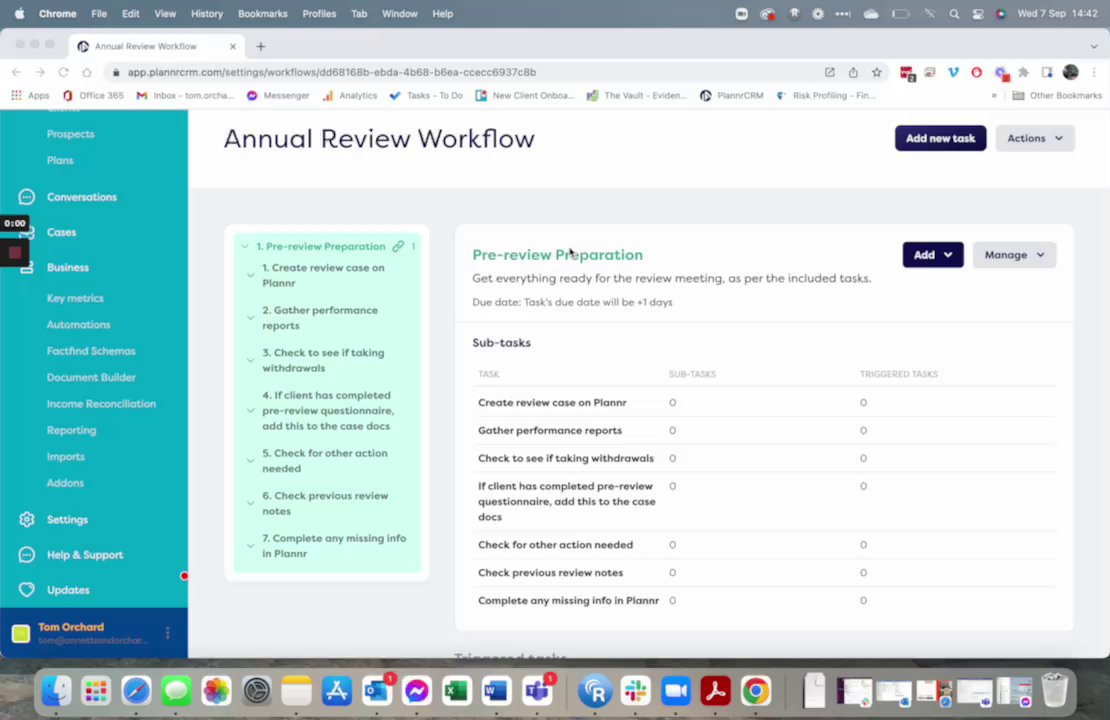This screenshot has width=1110, height=720.
Task: Click the link icon beside Pre-review Preparation
Action: 398,246
